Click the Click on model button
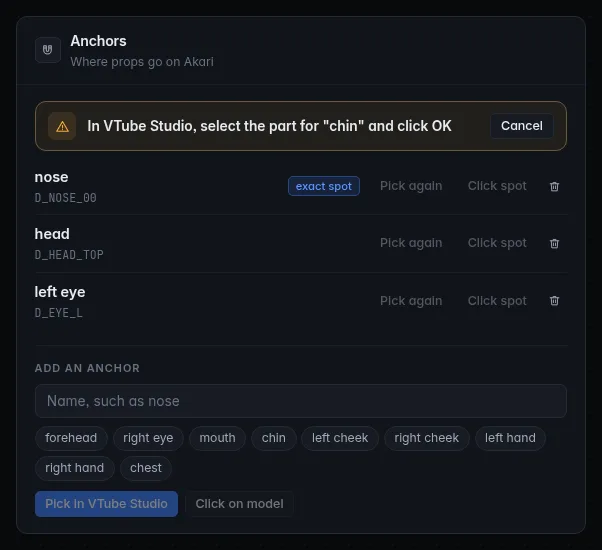The height and width of the screenshot is (550, 602). [x=240, y=504]
